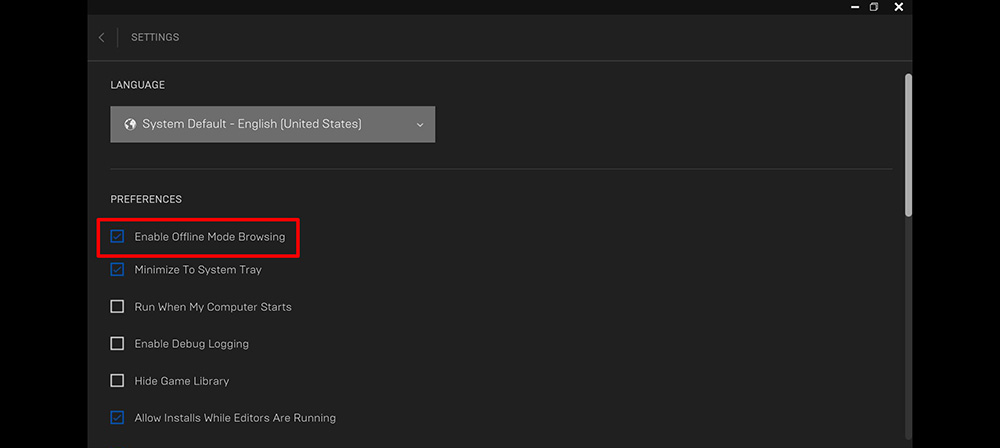This screenshot has width=1000, height=448.
Task: Click the LANGUAGE section heading
Action: point(138,85)
